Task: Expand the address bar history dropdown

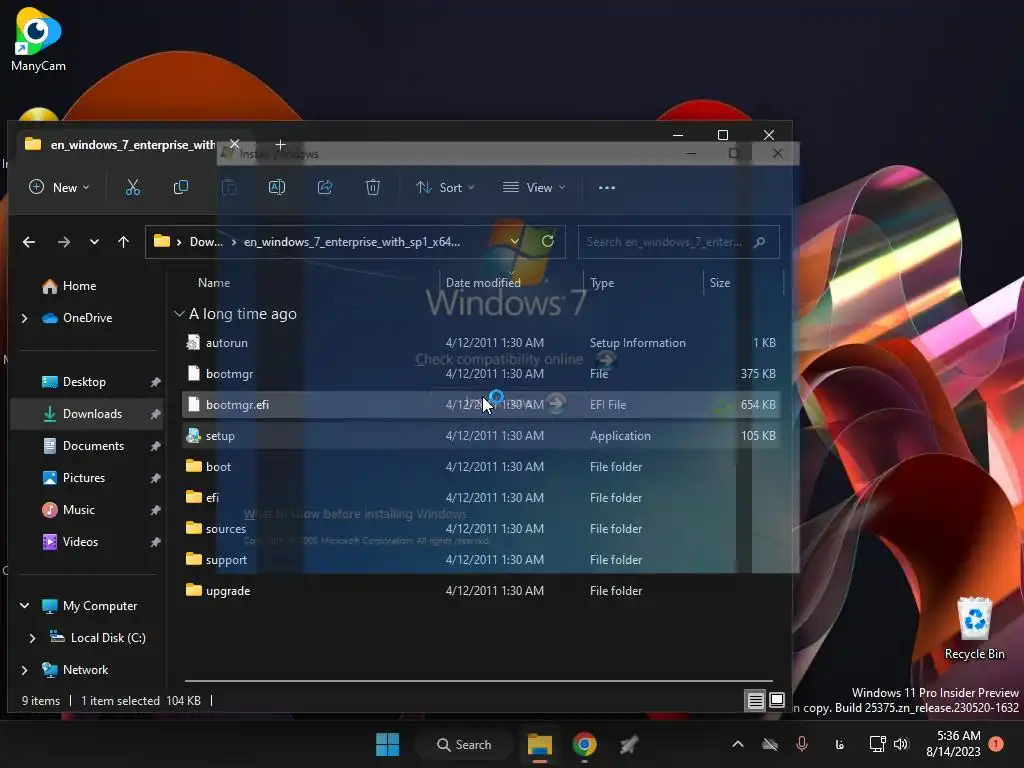Action: tap(515, 242)
